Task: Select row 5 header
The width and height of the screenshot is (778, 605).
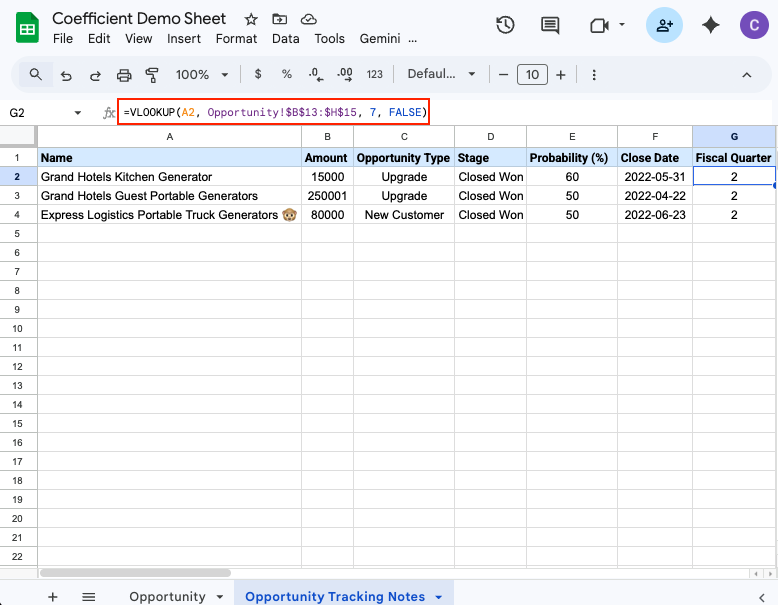Action: point(17,234)
